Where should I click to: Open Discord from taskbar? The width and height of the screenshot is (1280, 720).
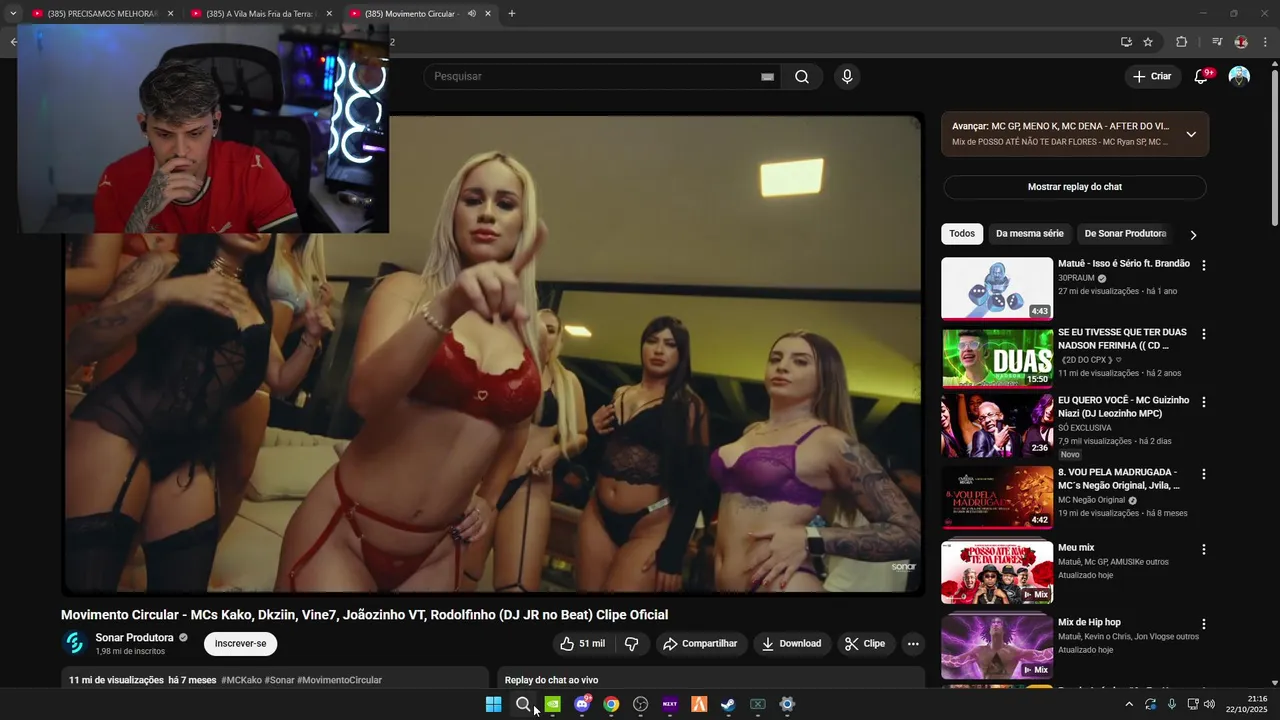click(582, 704)
